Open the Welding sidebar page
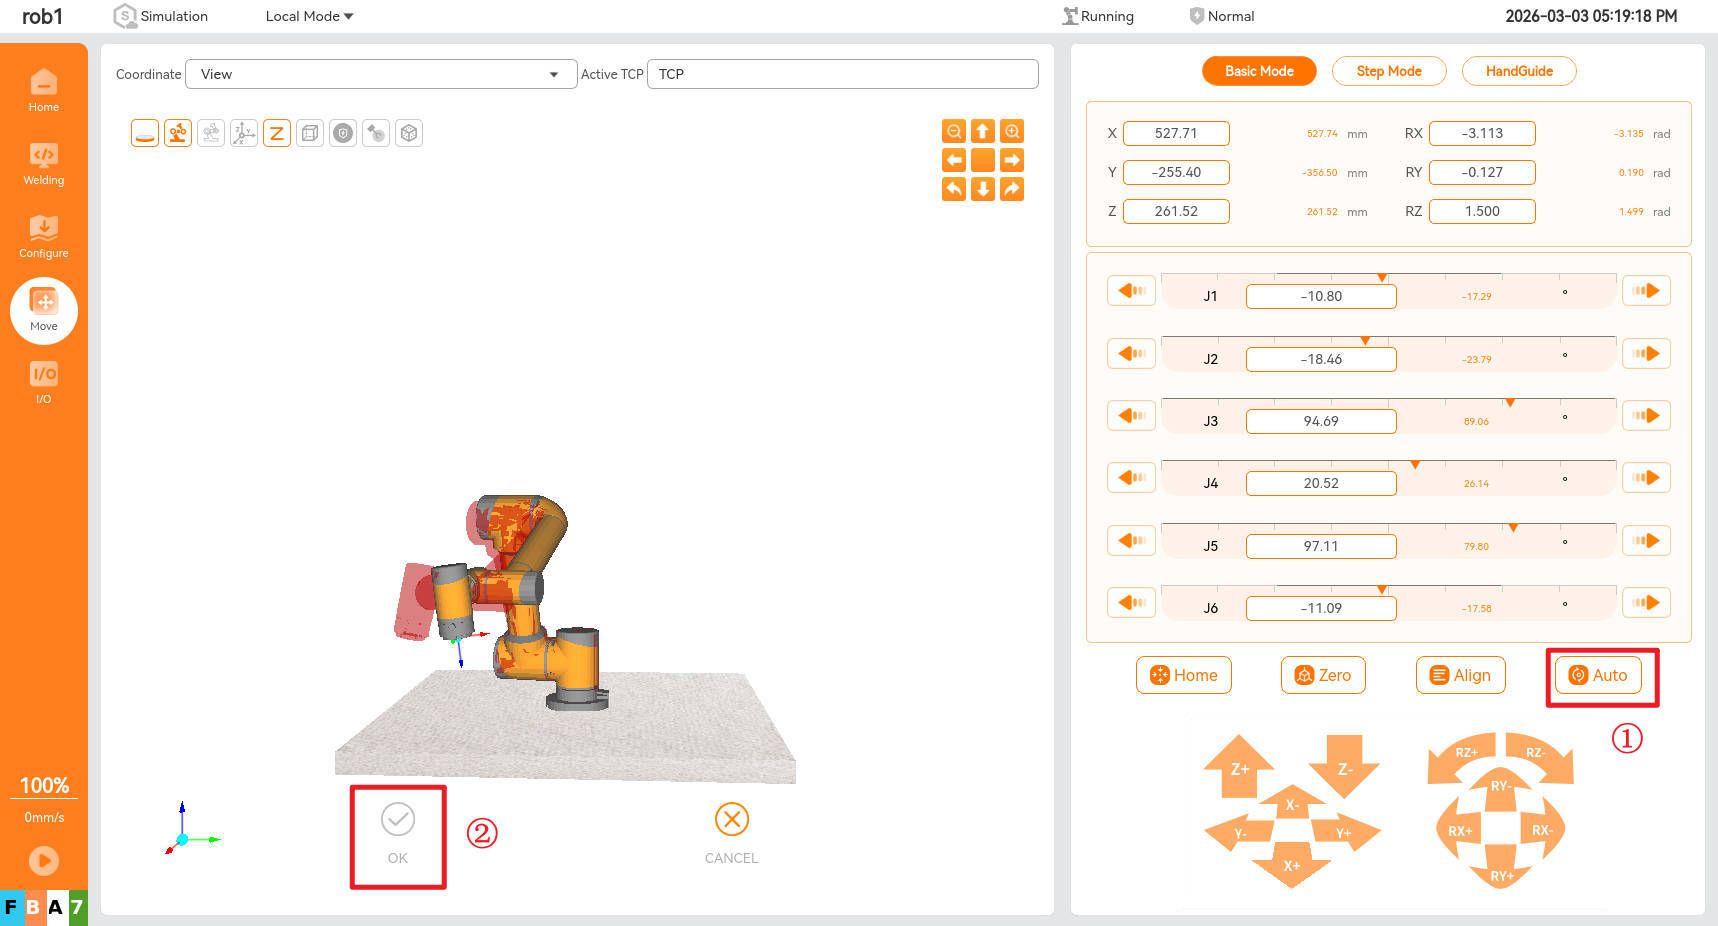 44,164
